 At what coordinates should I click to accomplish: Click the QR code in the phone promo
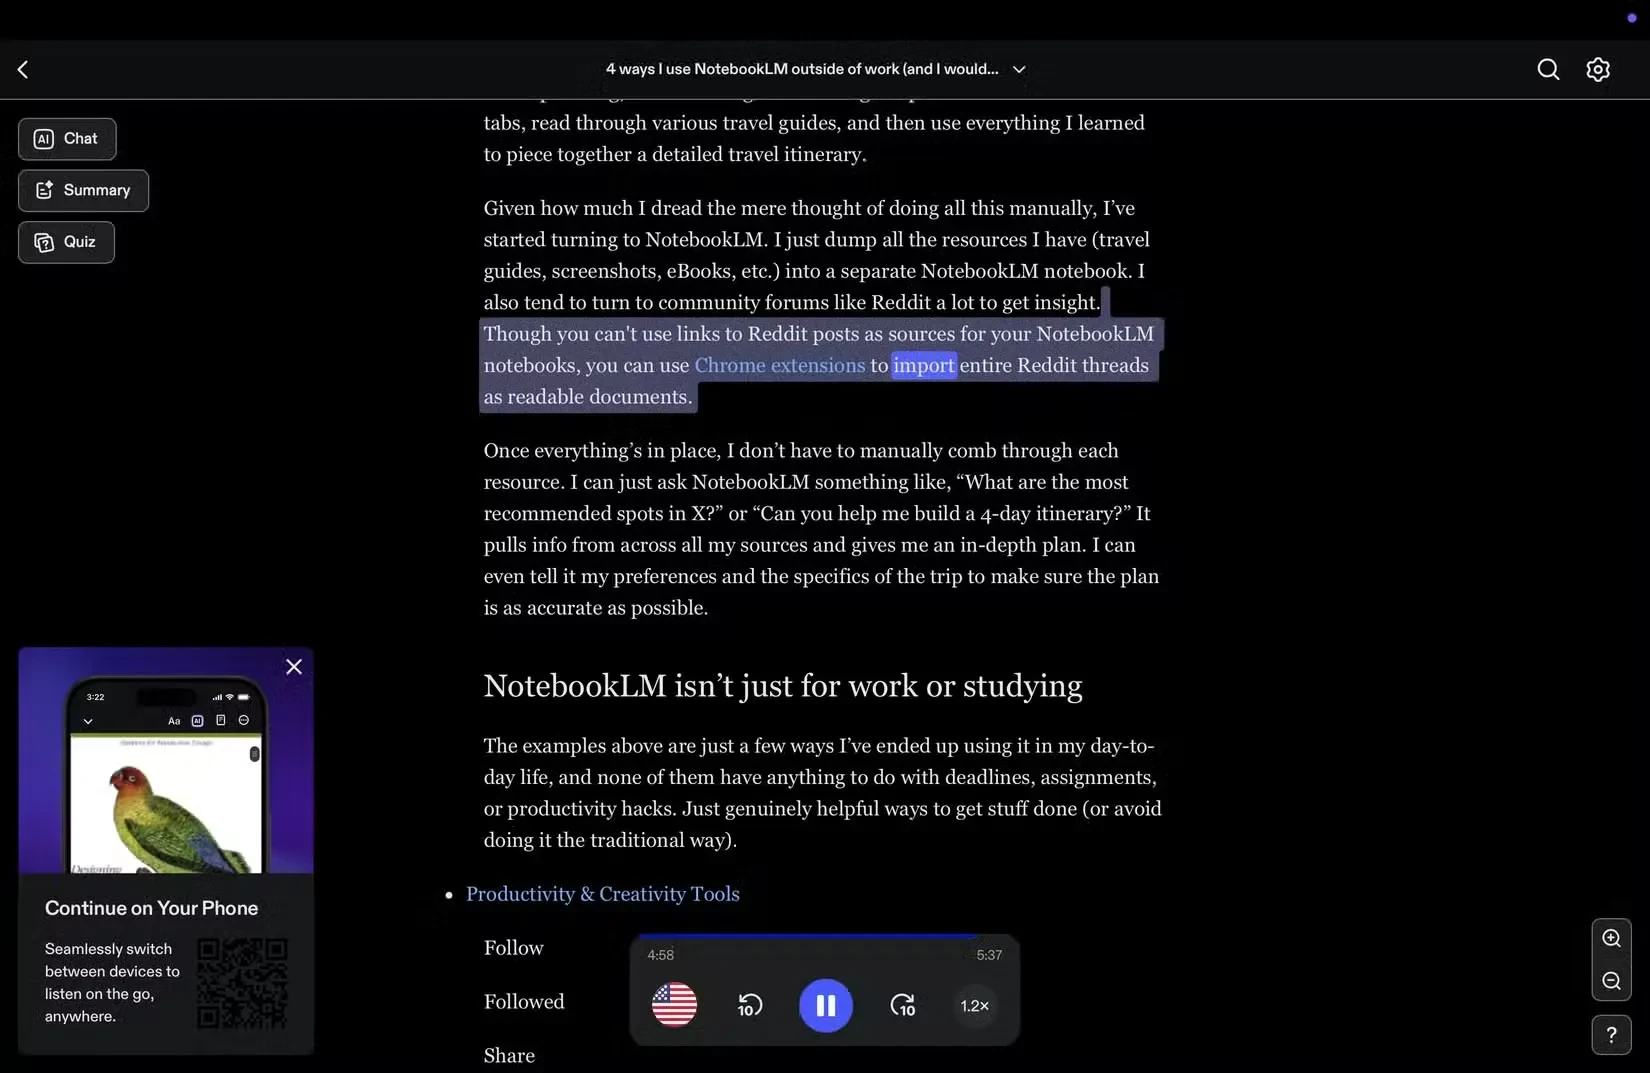(x=242, y=983)
